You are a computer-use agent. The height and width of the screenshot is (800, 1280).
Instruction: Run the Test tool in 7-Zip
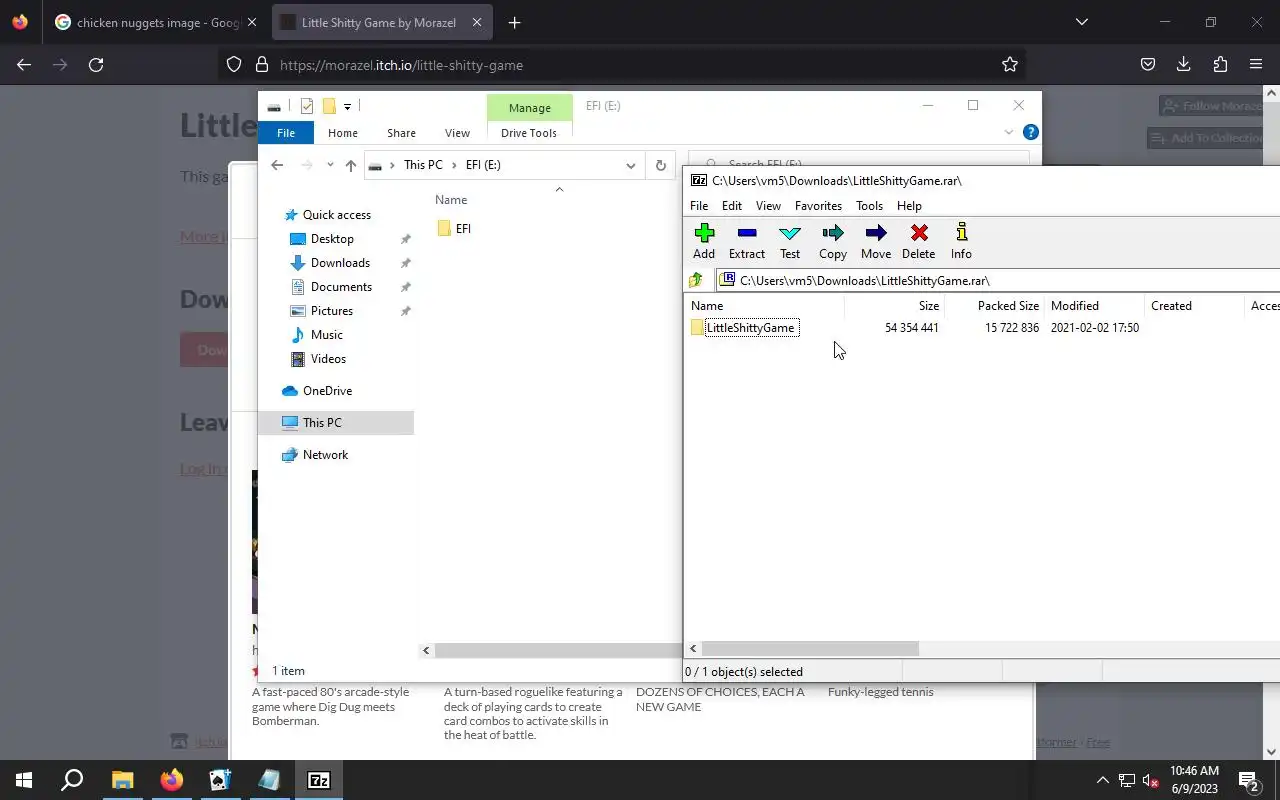coord(790,241)
